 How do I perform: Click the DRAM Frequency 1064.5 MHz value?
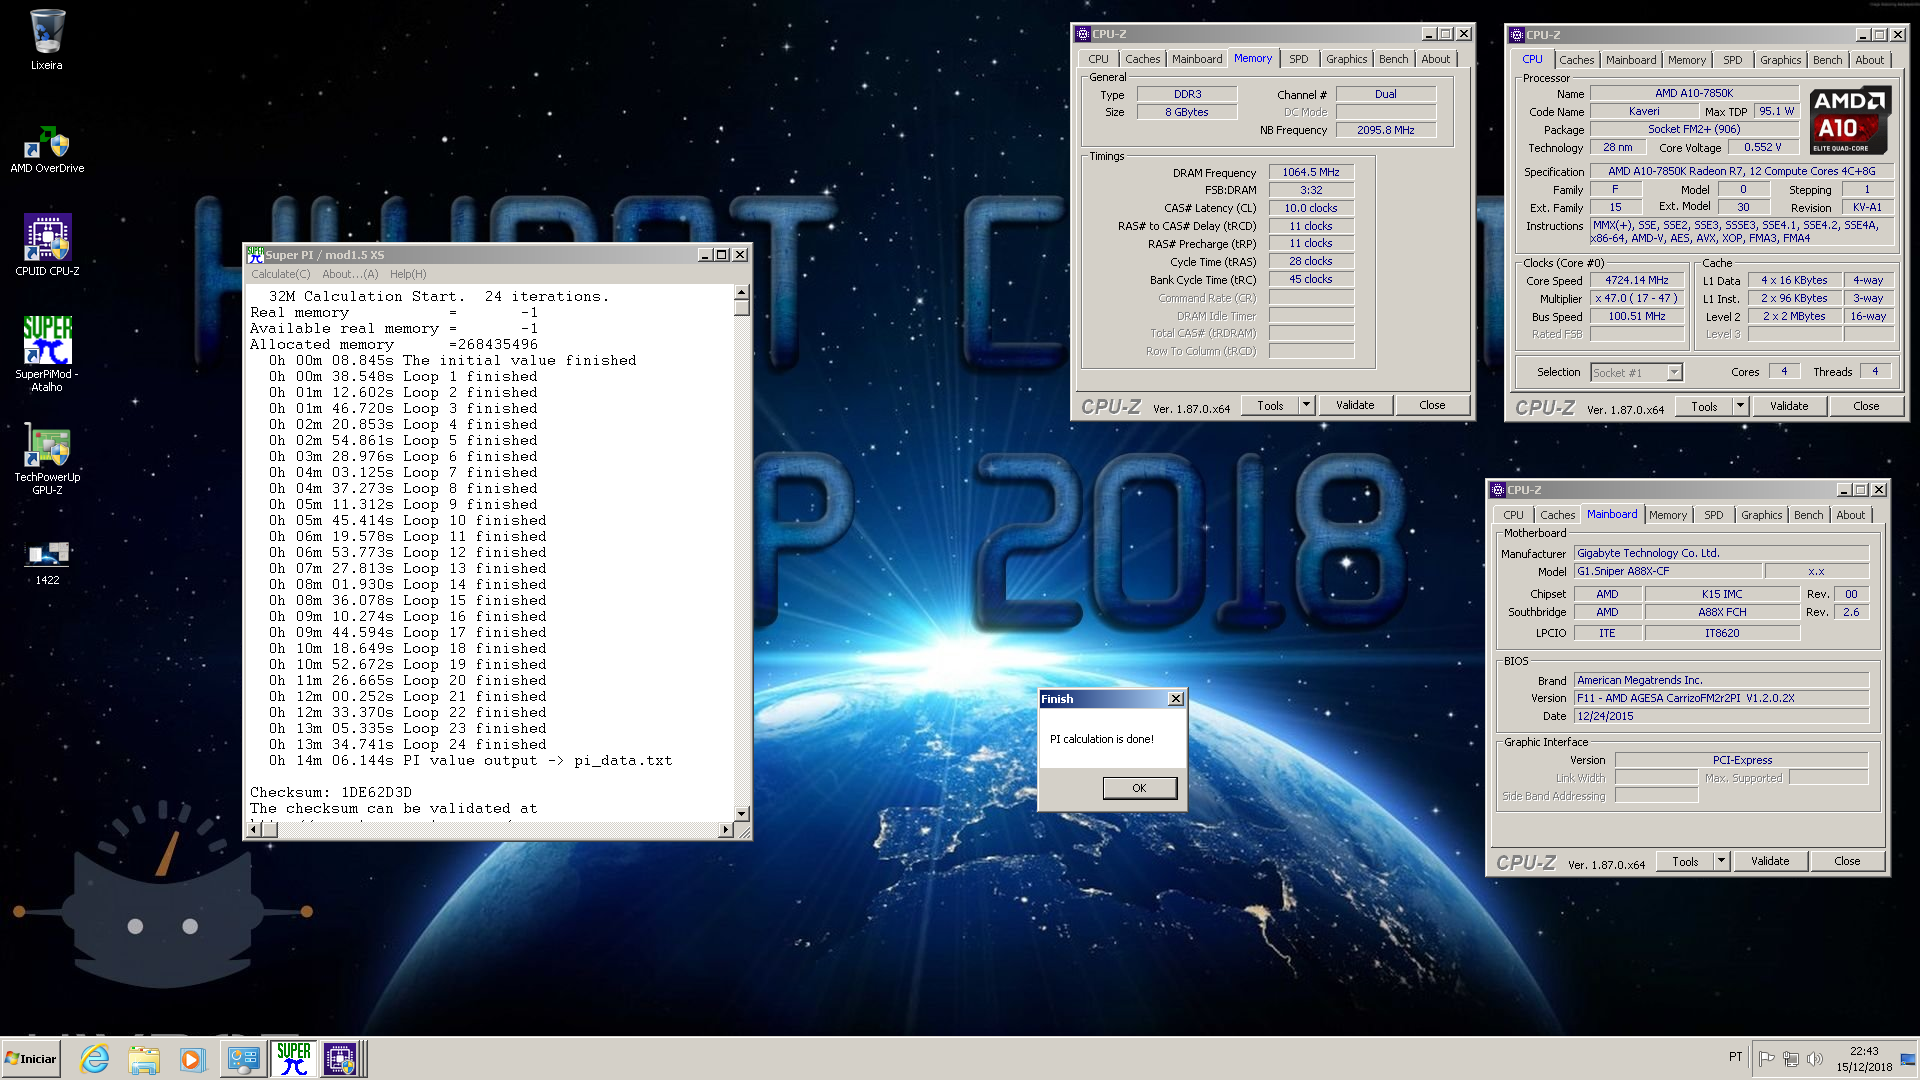(x=1311, y=173)
